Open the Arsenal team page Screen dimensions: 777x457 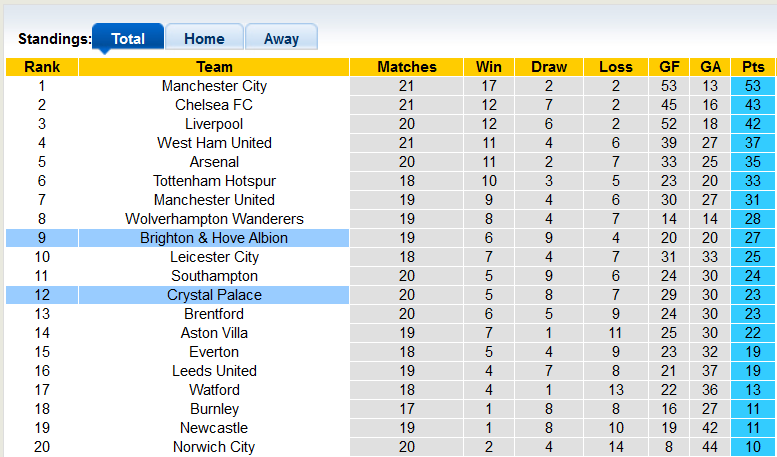(x=214, y=162)
